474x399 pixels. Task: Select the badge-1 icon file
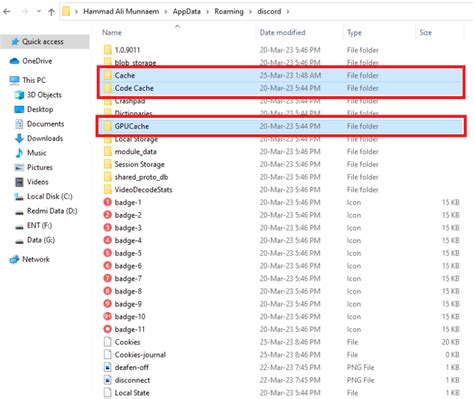pos(107,202)
